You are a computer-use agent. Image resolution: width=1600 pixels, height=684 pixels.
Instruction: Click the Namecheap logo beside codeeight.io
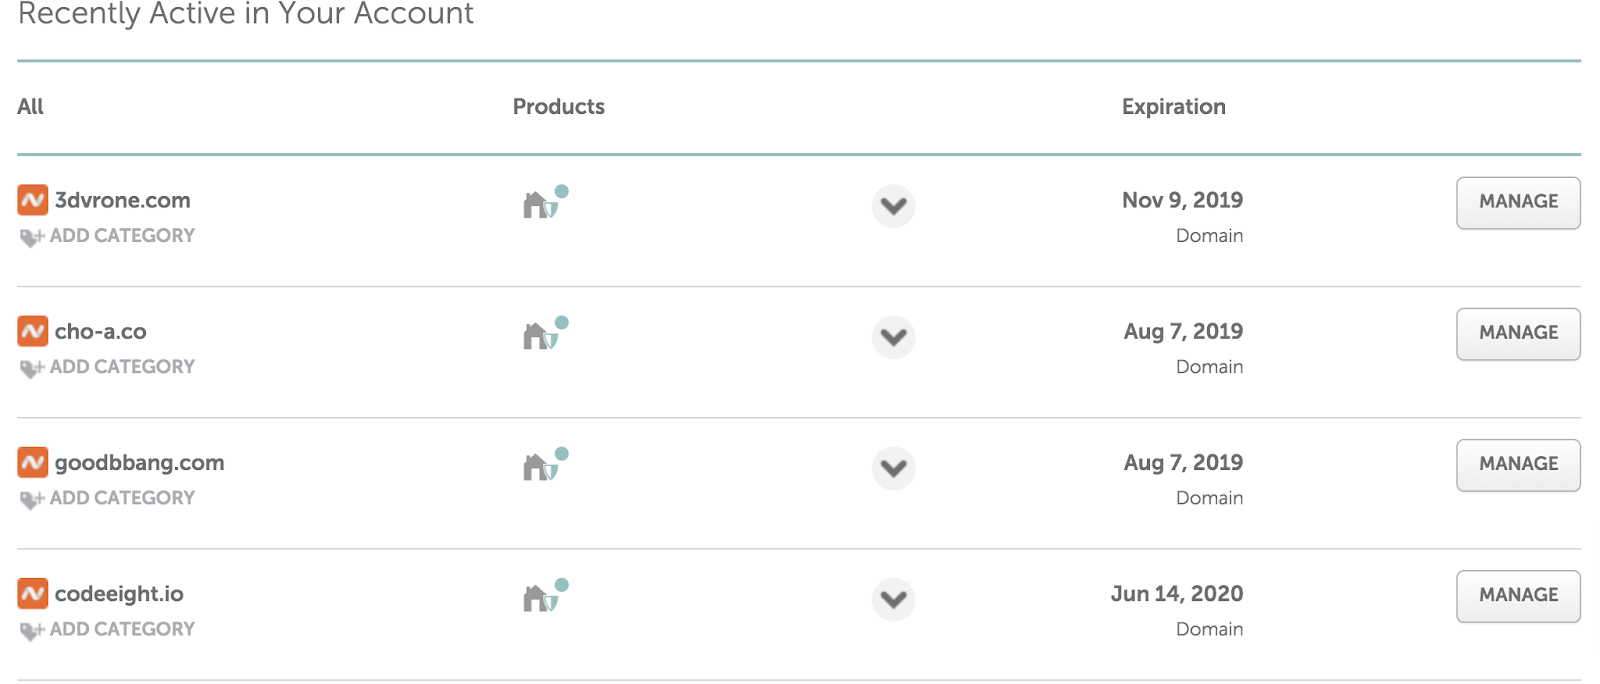[33, 593]
